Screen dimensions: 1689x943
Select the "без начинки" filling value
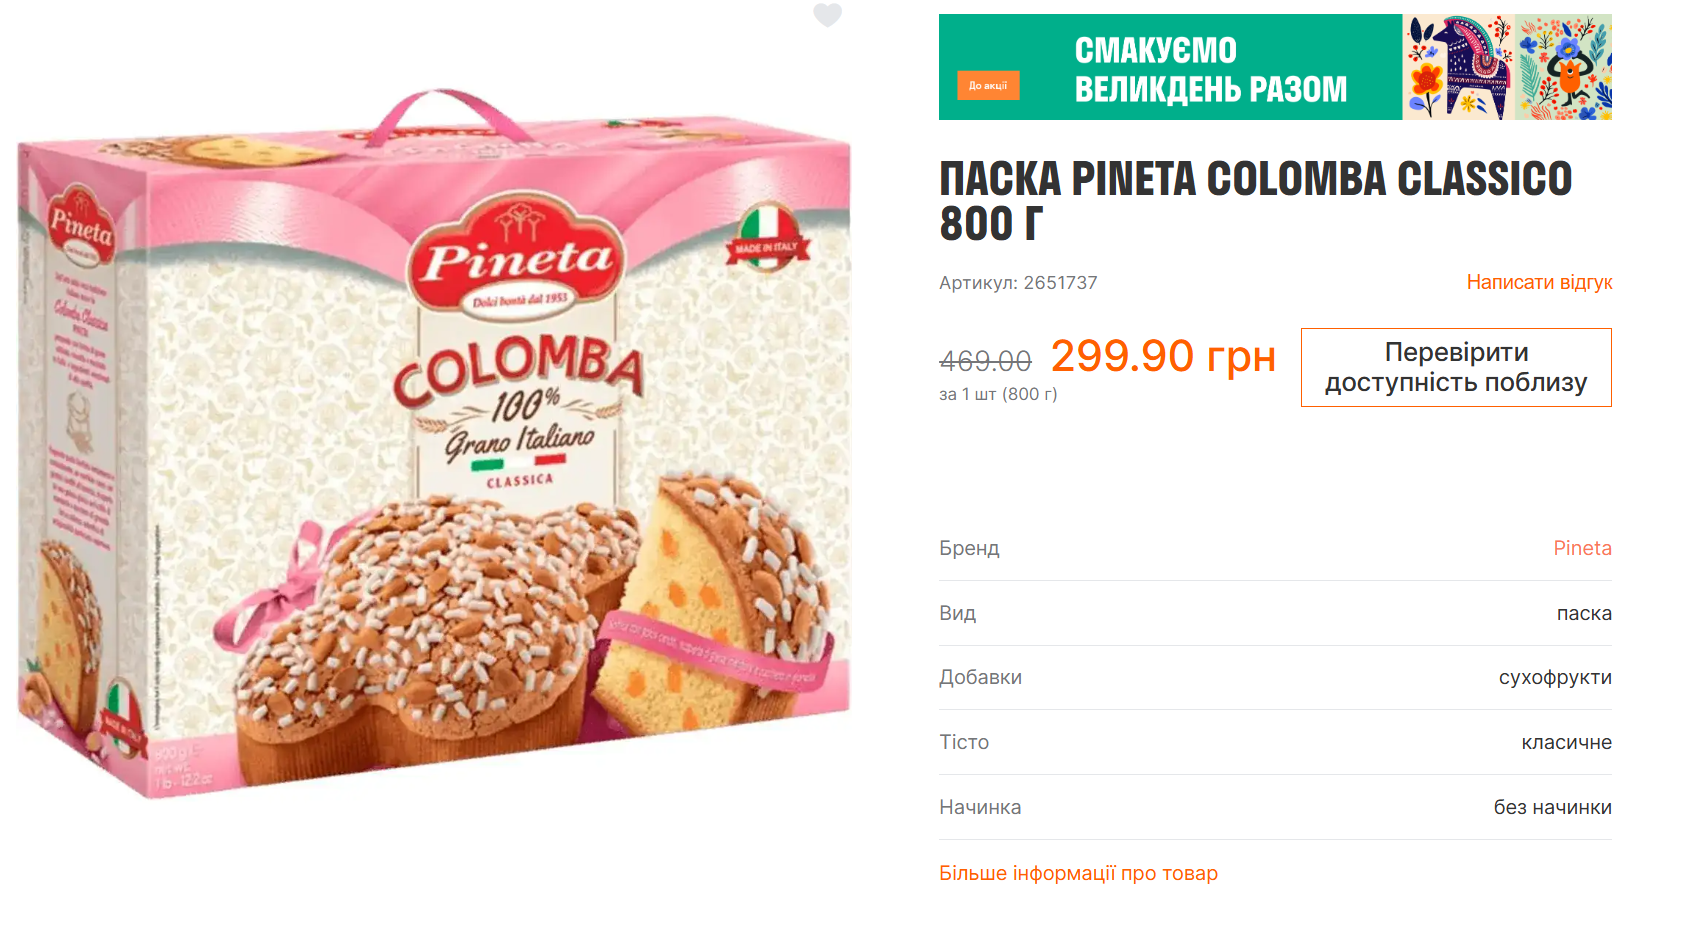coord(1552,807)
